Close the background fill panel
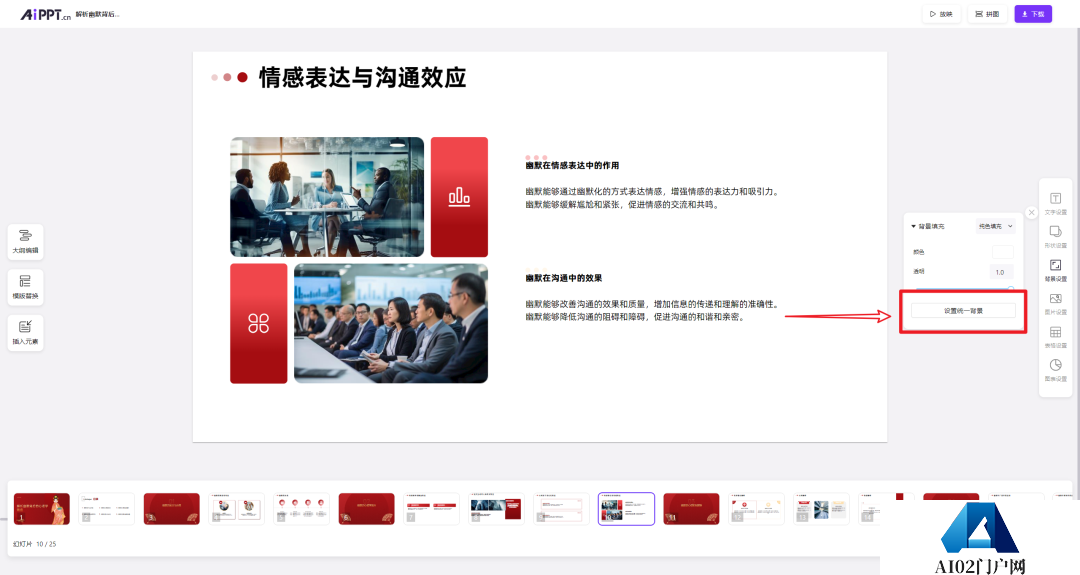The image size is (1080, 575). pos(1031,213)
